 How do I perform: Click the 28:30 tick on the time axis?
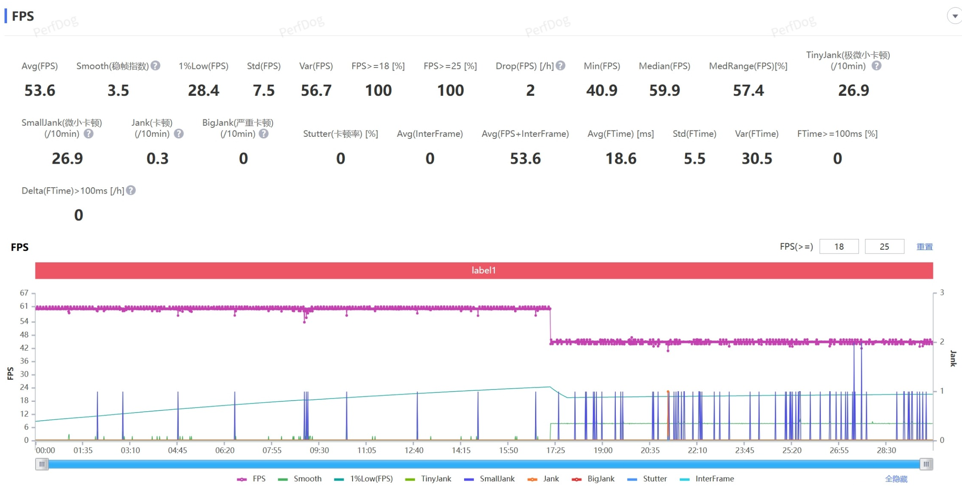(x=887, y=450)
